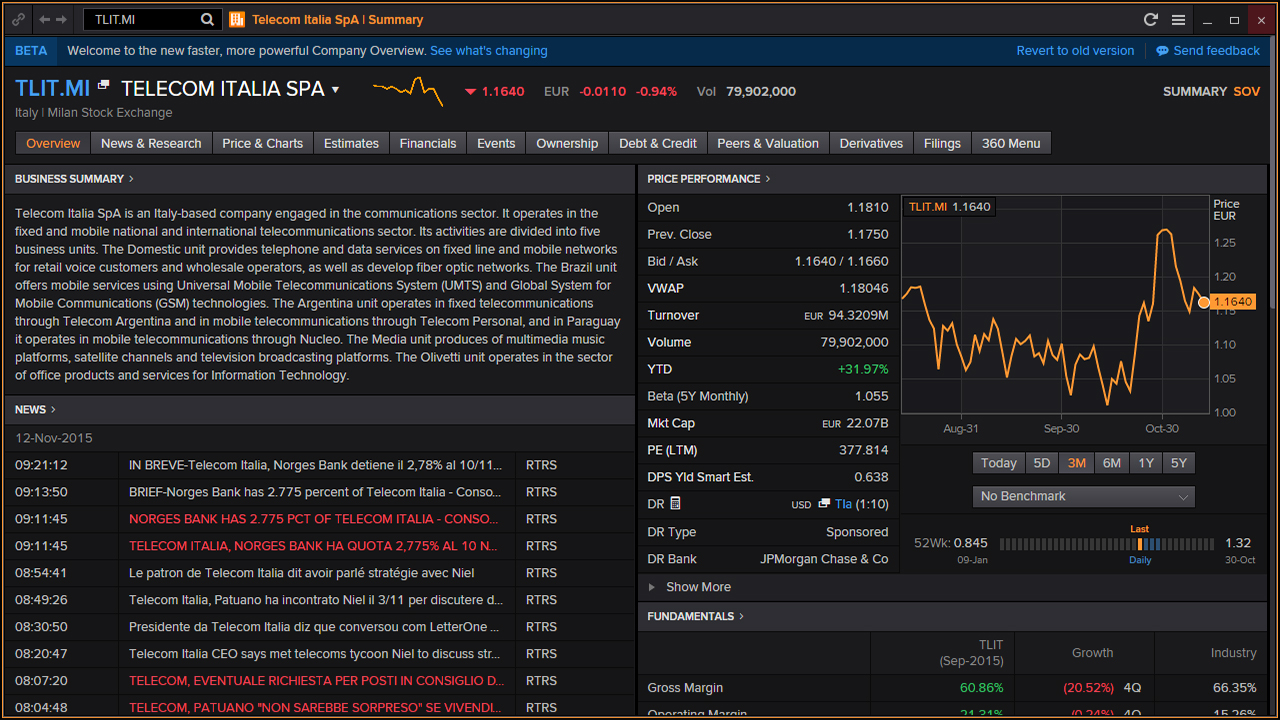Image resolution: width=1280 pixels, height=720 pixels.
Task: Open the PRICE PERFORMANCE section header
Action: (x=709, y=179)
